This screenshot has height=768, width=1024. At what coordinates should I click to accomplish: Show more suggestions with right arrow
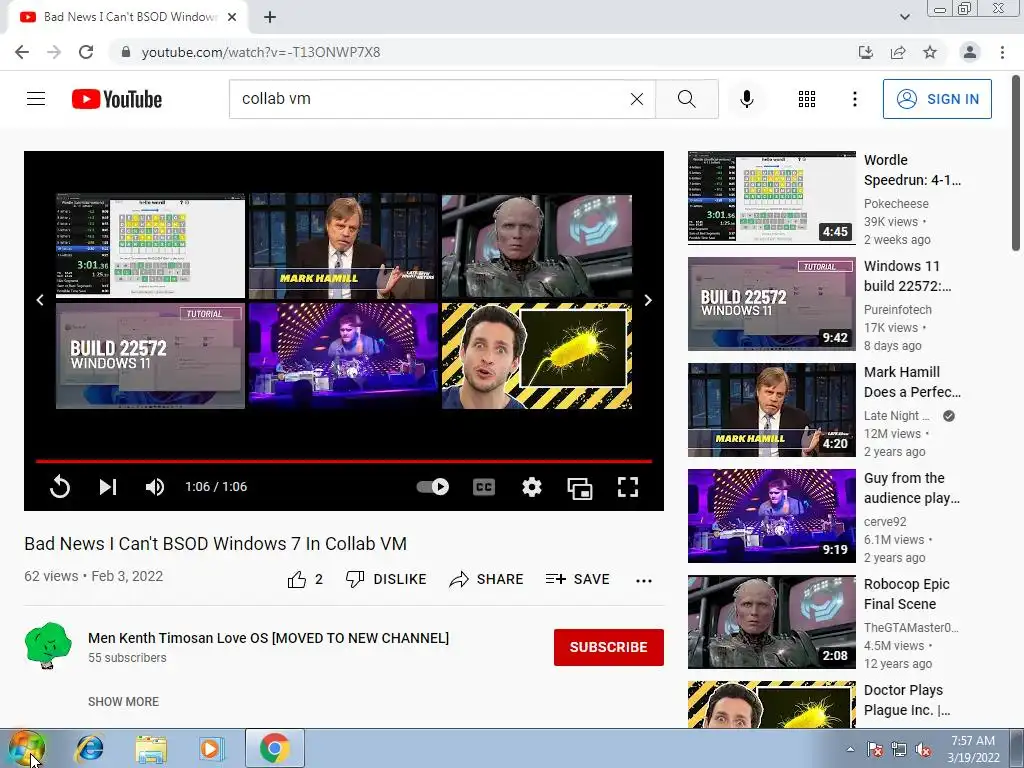[648, 300]
